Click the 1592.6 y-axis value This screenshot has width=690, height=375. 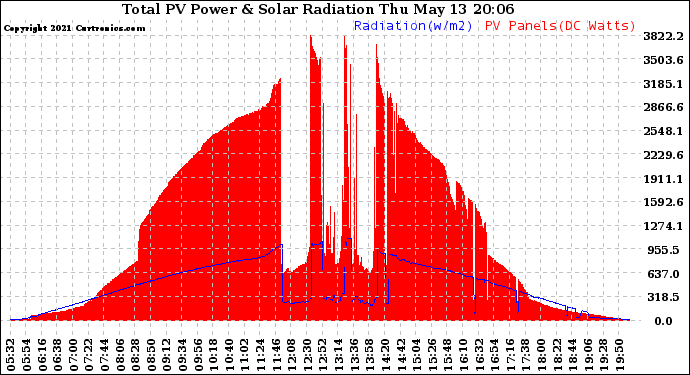(x=663, y=202)
